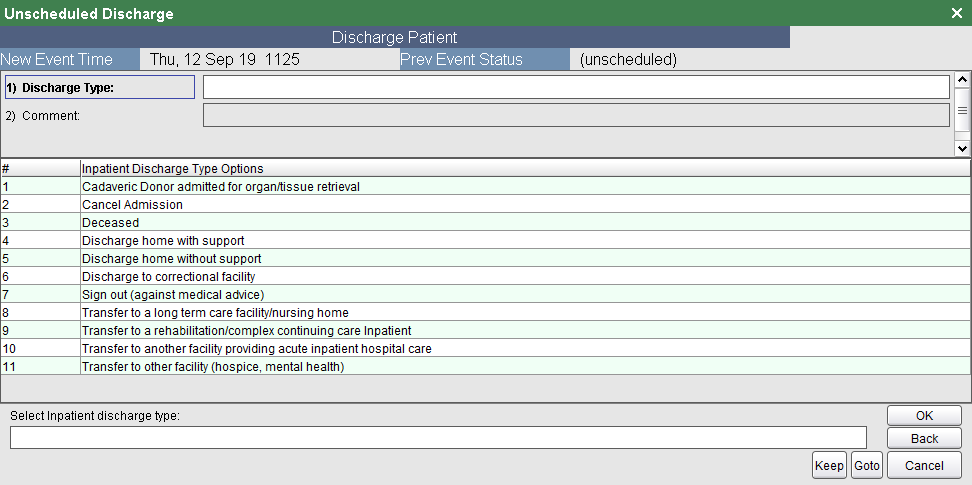This screenshot has width=972, height=485.
Task: Click the # column header
Action: [x=40, y=169]
